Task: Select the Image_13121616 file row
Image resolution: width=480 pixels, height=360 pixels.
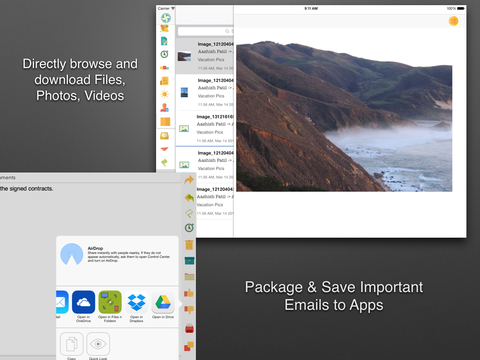Action: (205, 129)
